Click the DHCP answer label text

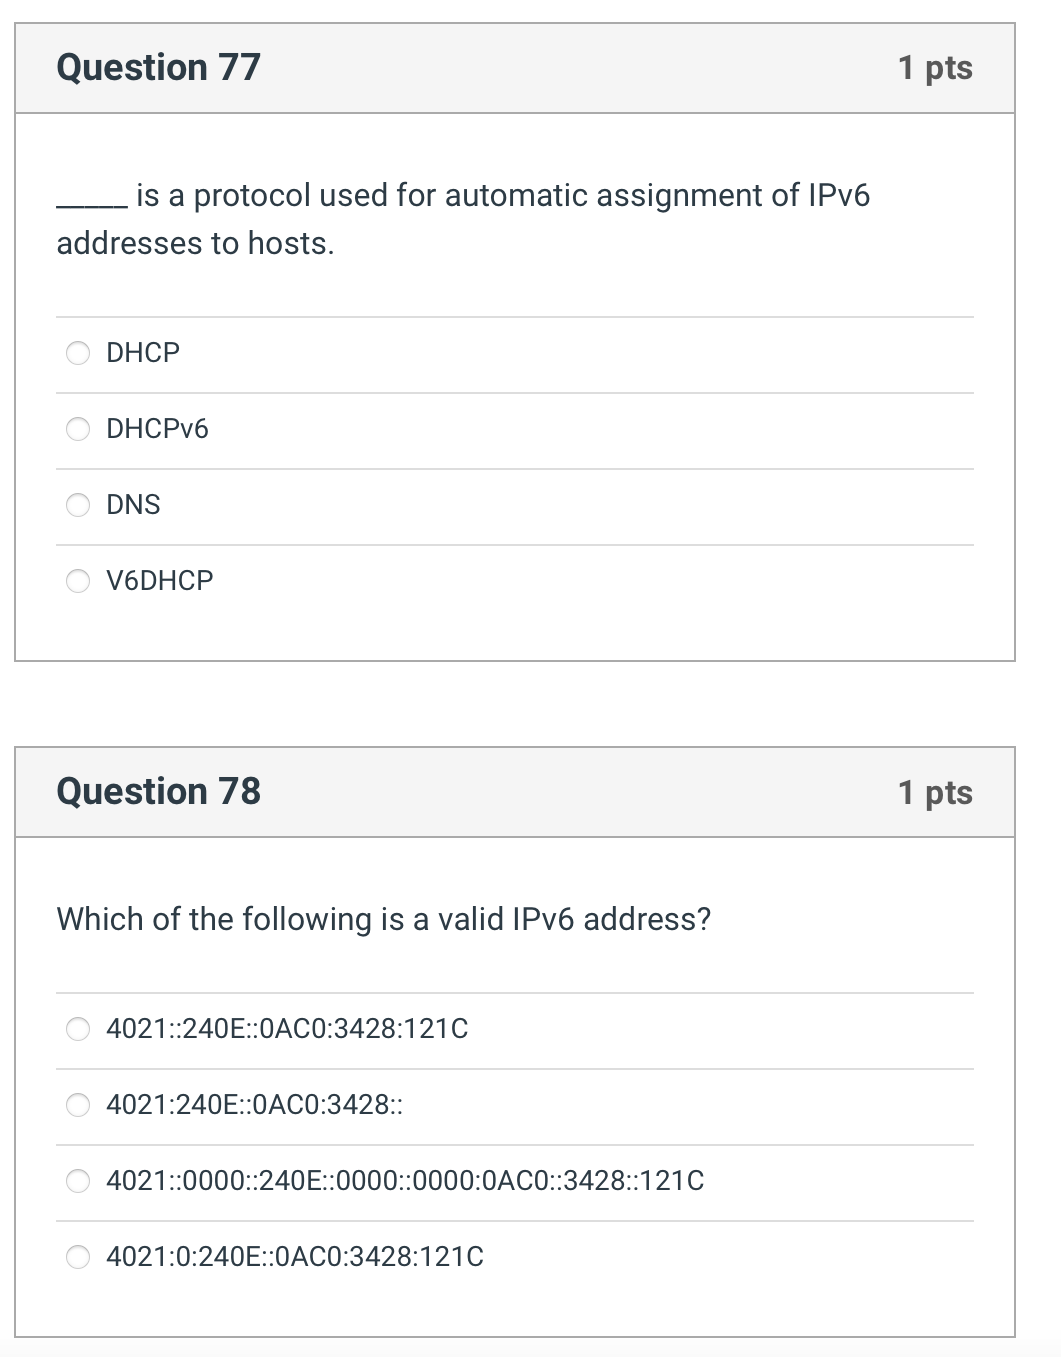pos(142,352)
